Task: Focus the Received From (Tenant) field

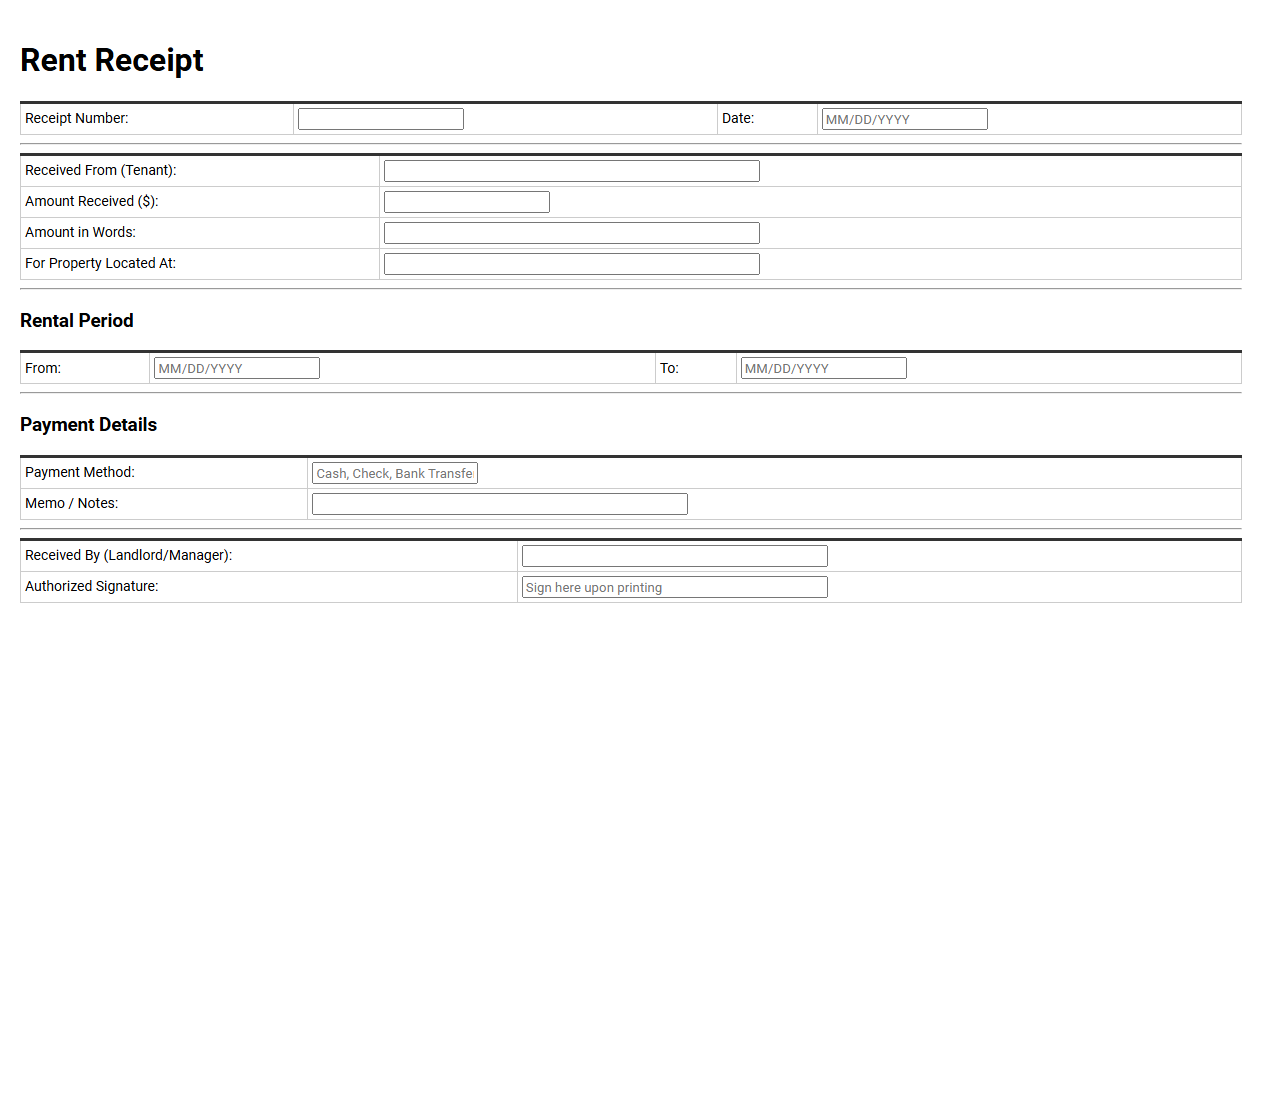Action: click(571, 171)
